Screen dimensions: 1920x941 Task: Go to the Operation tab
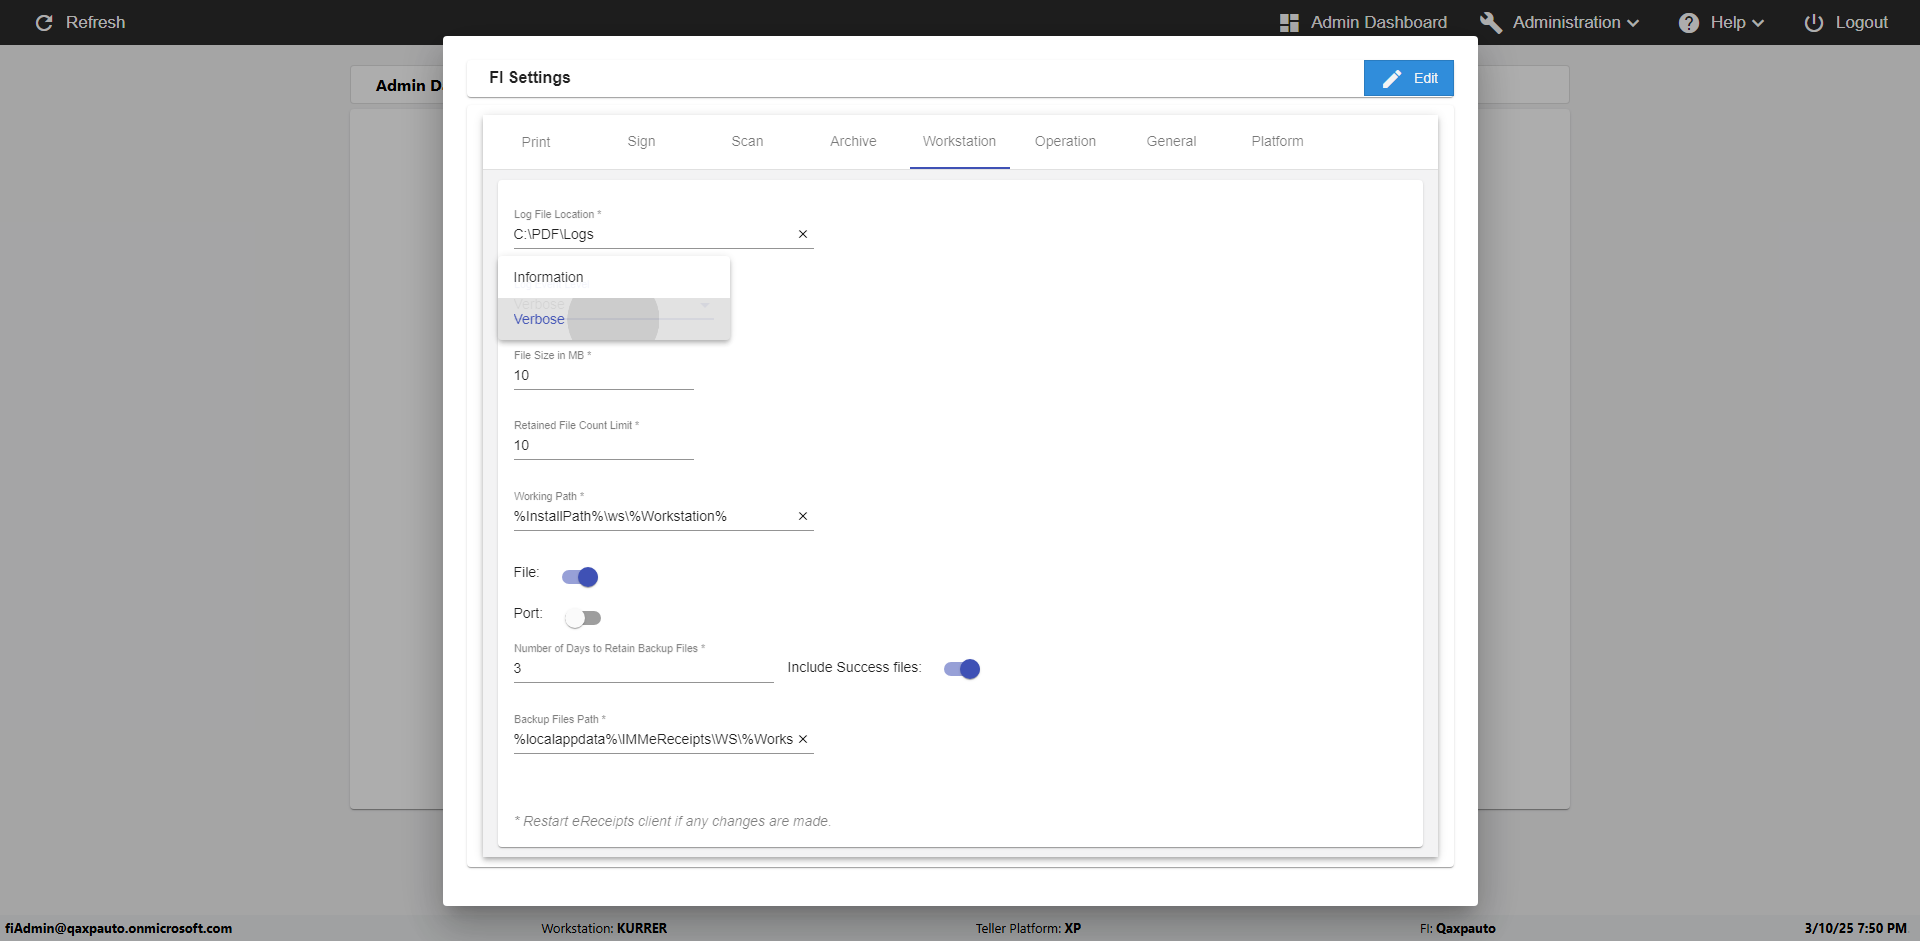[x=1065, y=142]
